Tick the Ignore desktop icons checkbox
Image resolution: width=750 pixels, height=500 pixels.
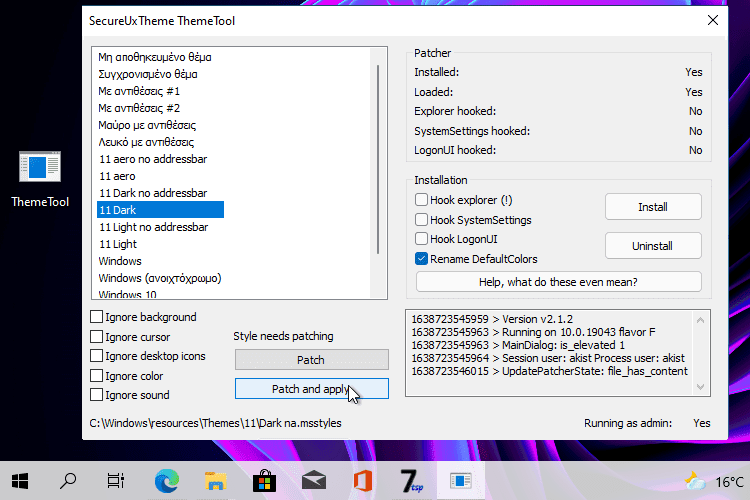[96, 356]
